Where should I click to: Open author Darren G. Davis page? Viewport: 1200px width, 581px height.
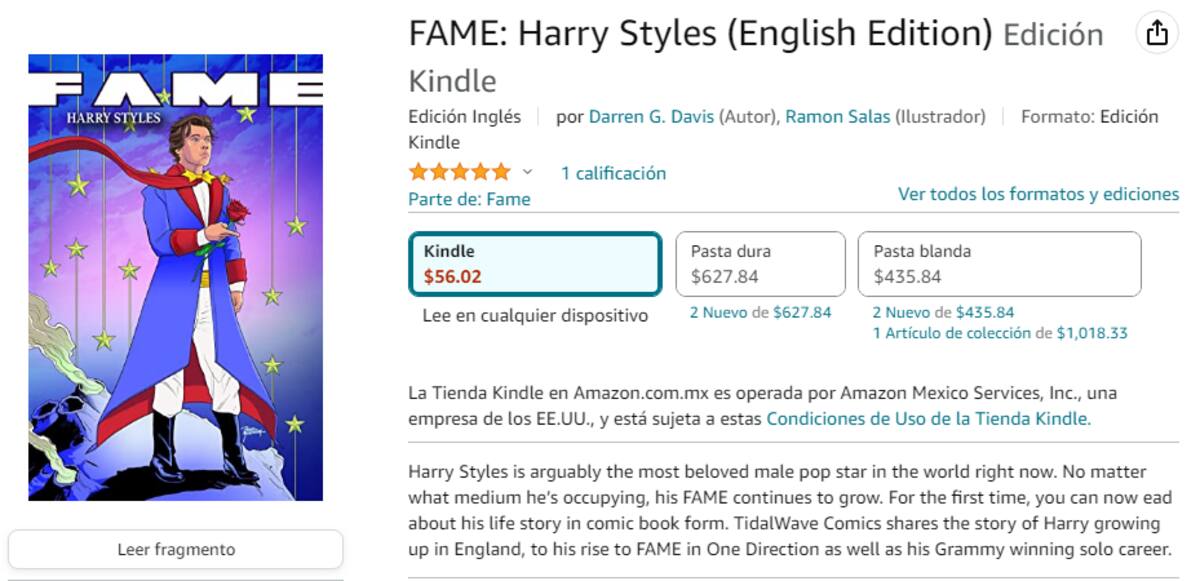(x=651, y=117)
